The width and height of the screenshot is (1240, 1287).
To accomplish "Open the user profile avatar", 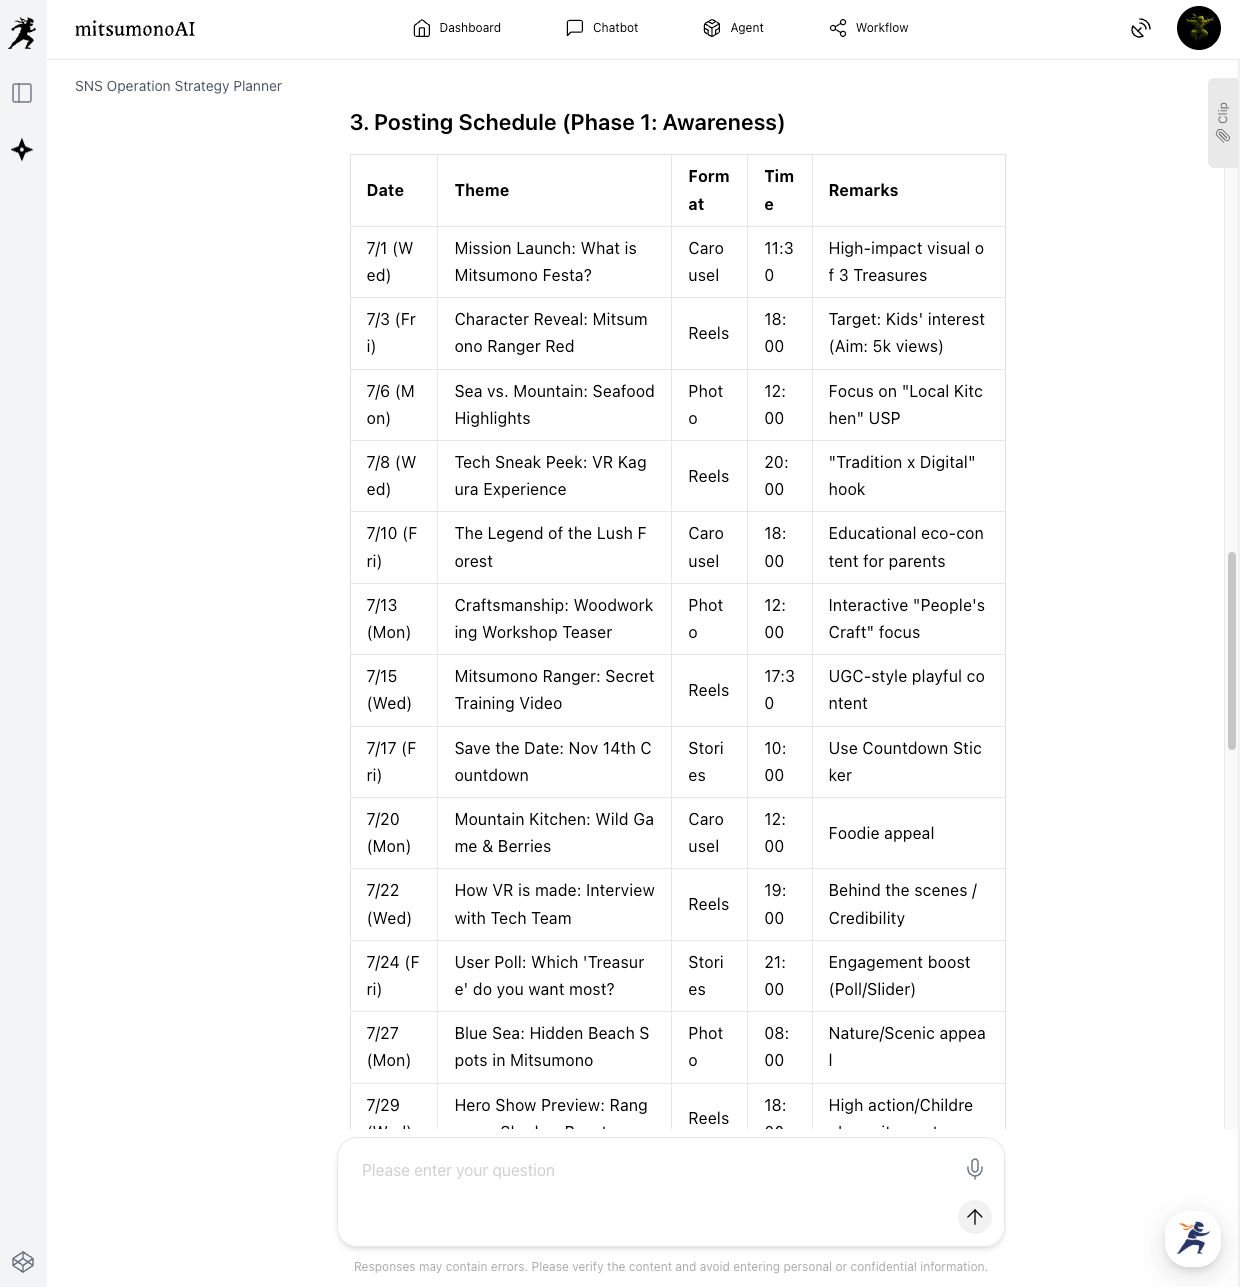I will point(1198,28).
